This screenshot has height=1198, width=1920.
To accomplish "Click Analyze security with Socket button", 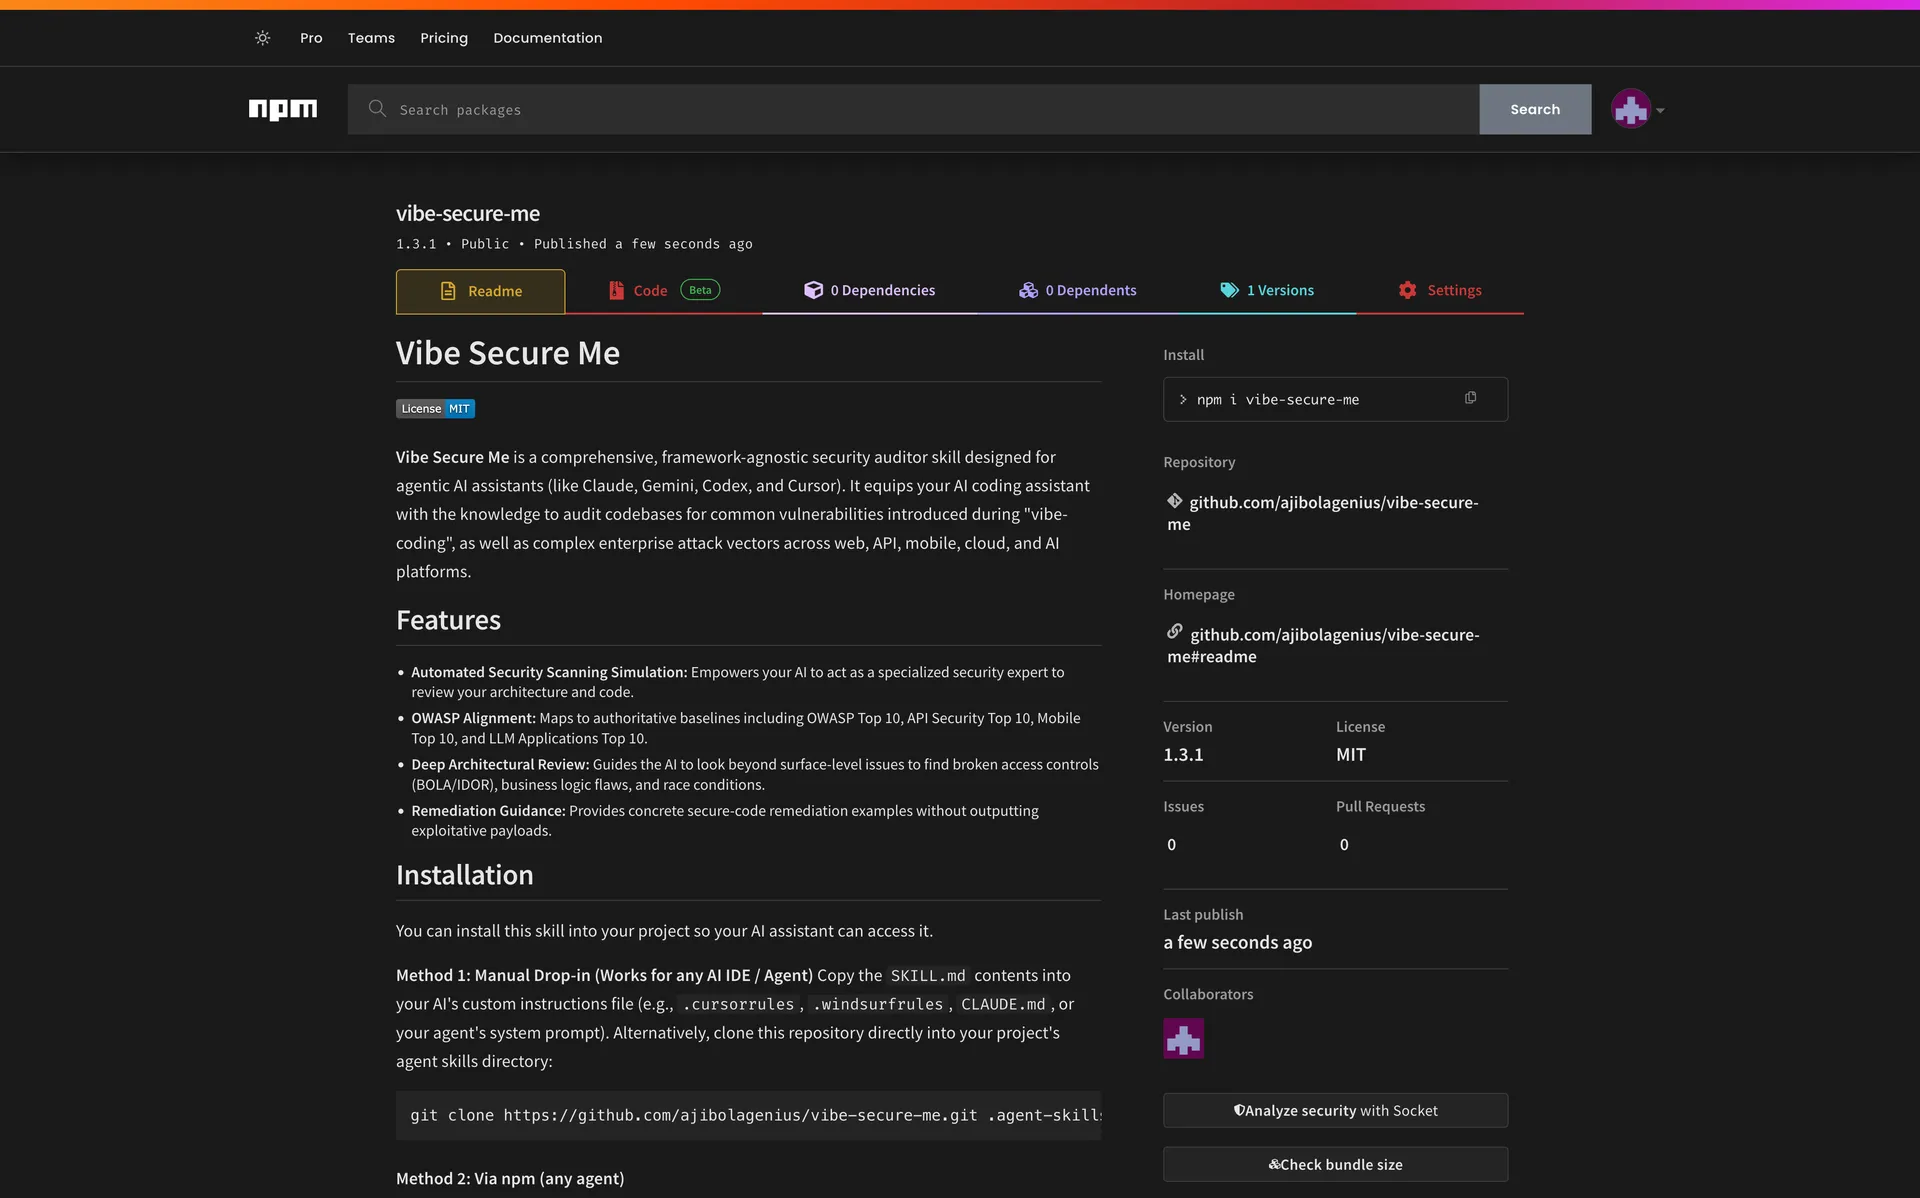I will tap(1335, 1110).
